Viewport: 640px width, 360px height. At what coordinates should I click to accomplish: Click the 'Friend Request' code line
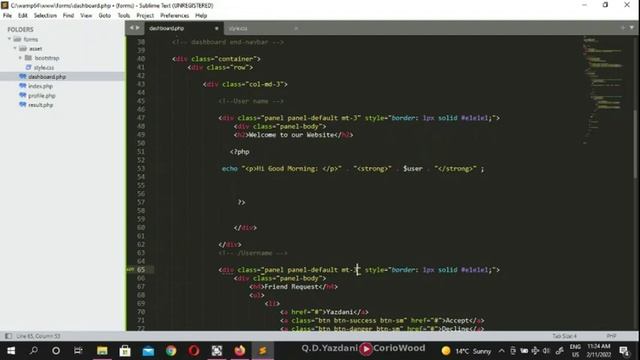(293, 287)
